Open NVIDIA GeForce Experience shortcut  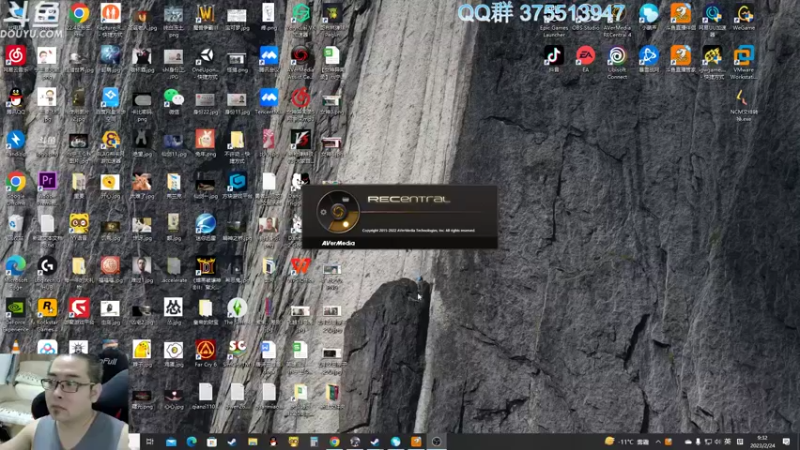click(x=16, y=314)
